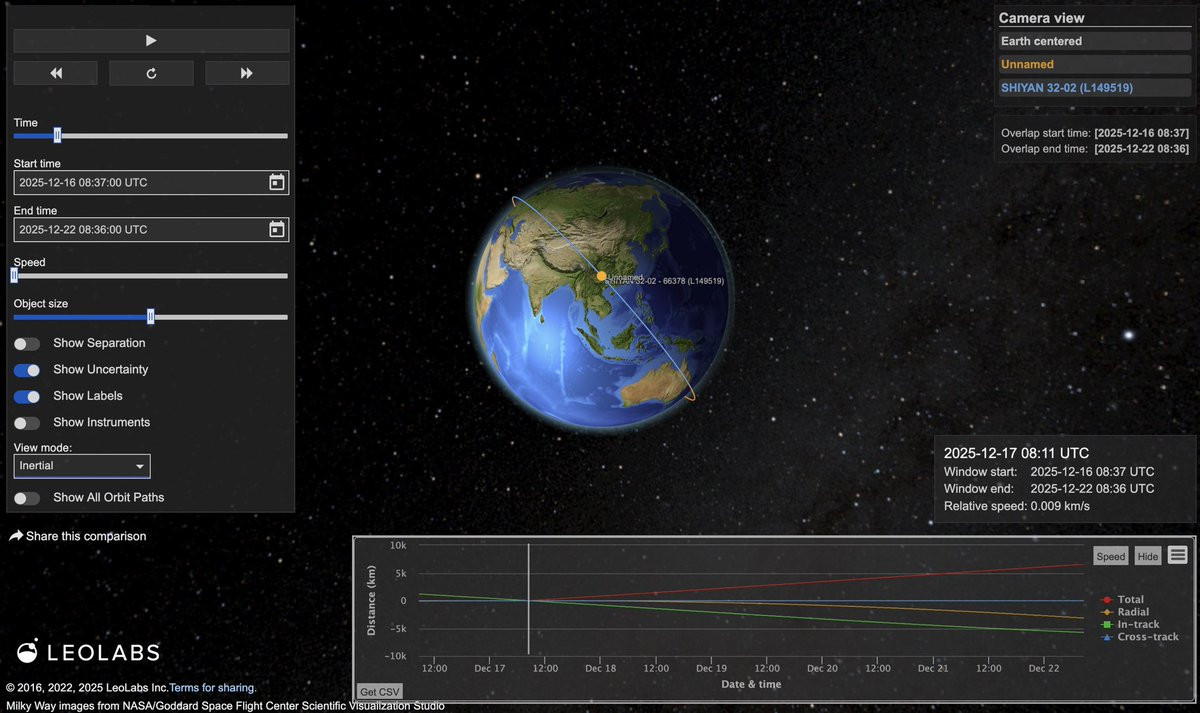Toggle the Cross-track series in legend
1200x713 pixels.
tap(1139, 637)
